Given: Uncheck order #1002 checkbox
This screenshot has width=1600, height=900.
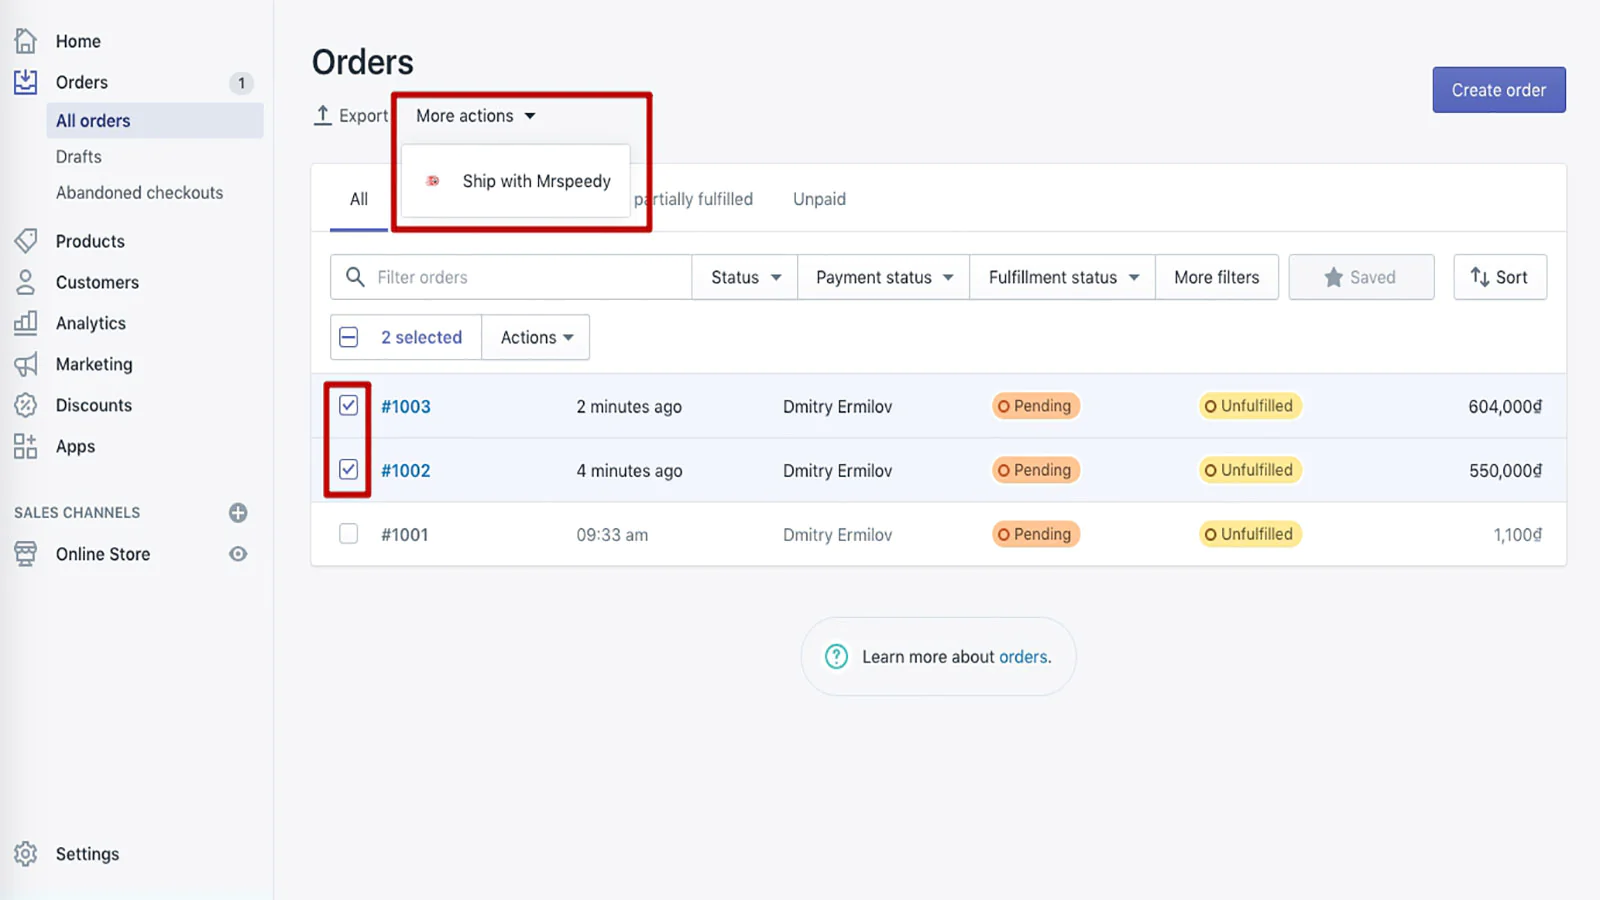Looking at the screenshot, I should coord(348,470).
